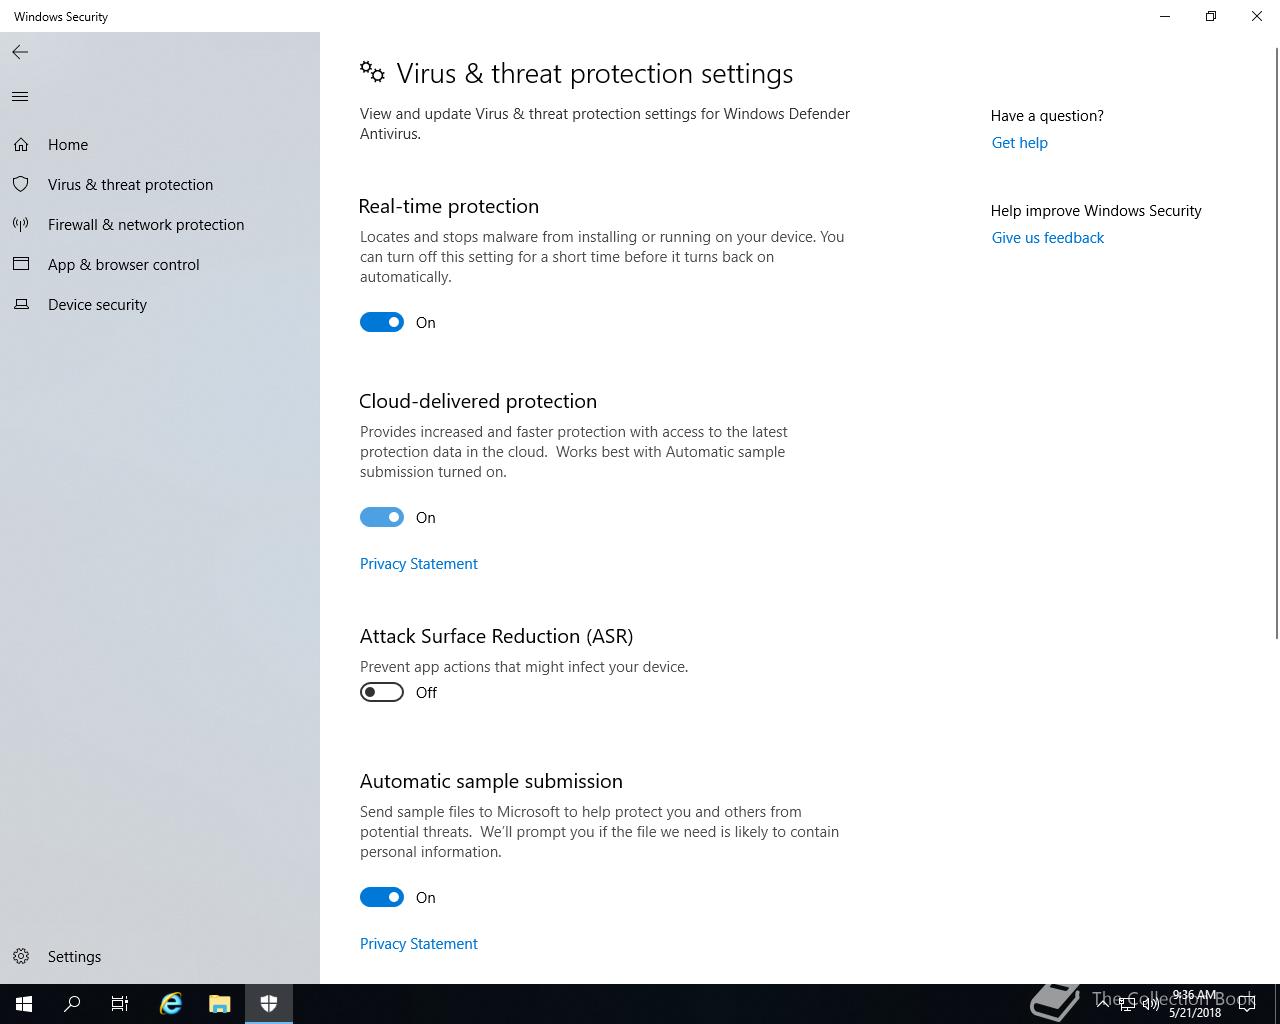Click the Home house icon
Viewport: 1280px width, 1024px height.
pos(21,145)
